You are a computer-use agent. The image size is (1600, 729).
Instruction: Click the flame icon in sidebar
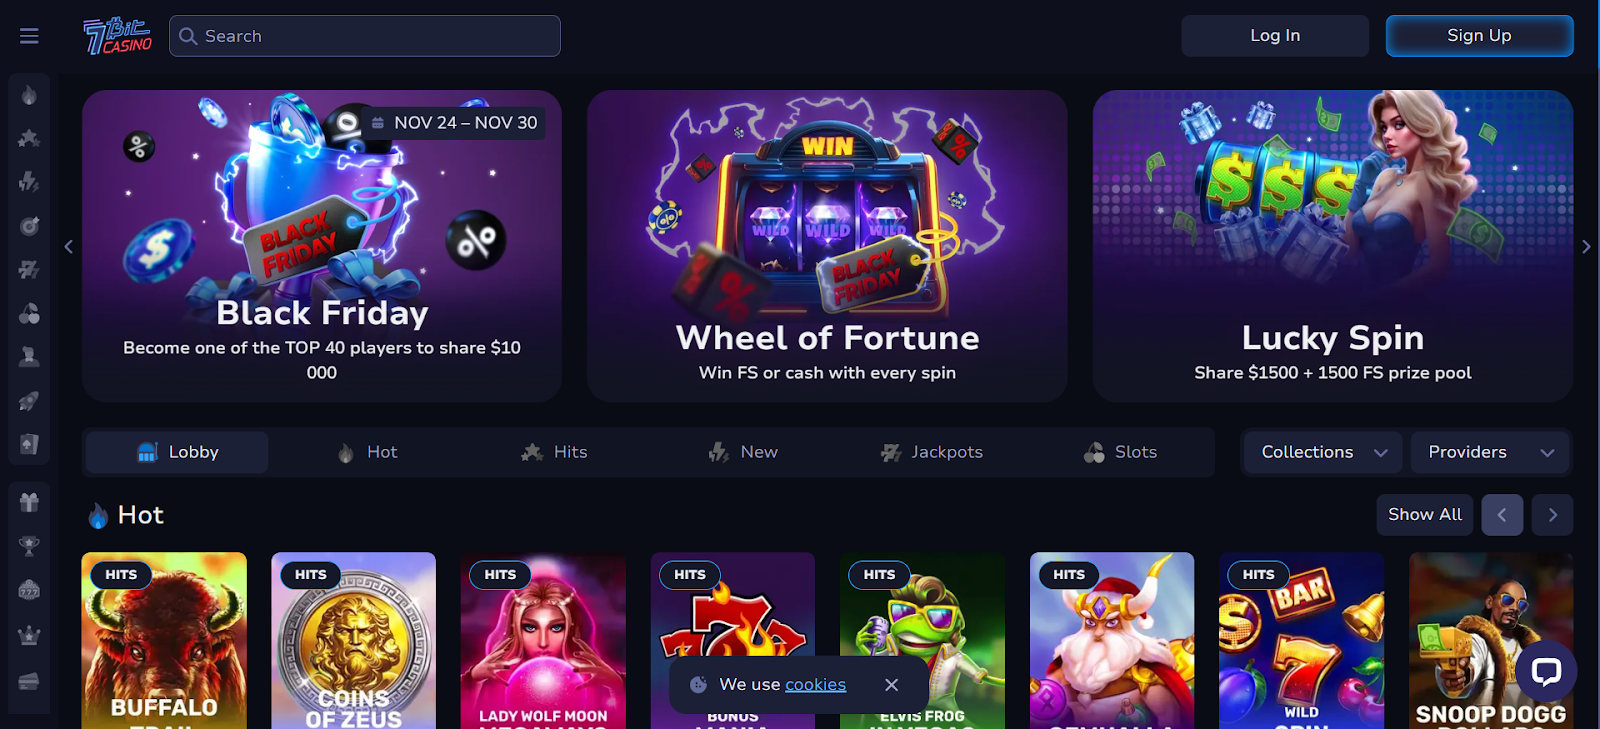(x=29, y=95)
